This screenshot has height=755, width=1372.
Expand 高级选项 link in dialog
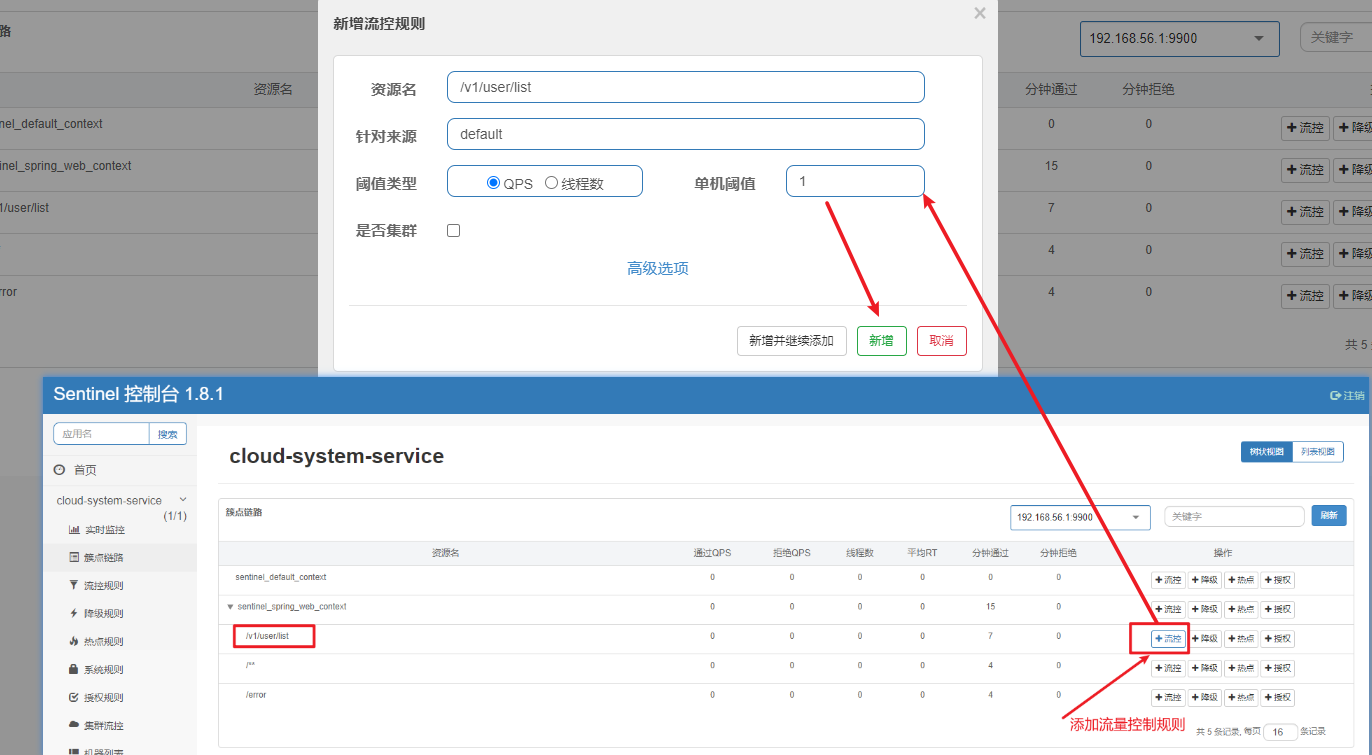coord(657,268)
